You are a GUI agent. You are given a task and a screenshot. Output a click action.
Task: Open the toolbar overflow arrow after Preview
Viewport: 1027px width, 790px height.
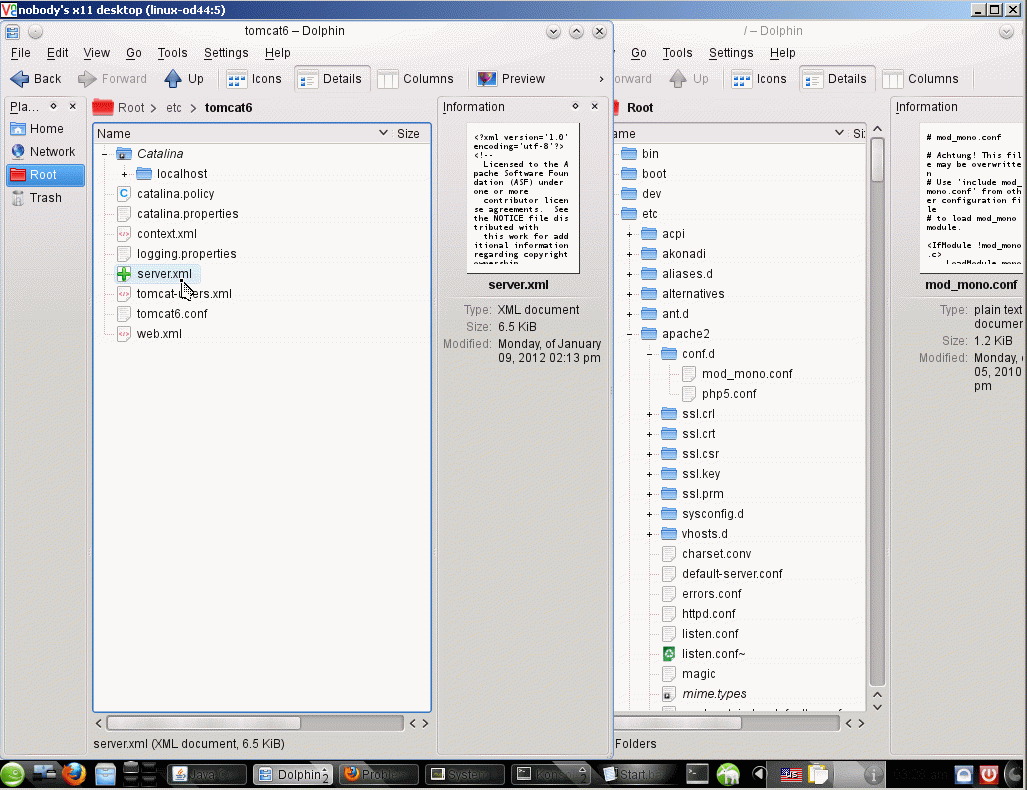[601, 79]
